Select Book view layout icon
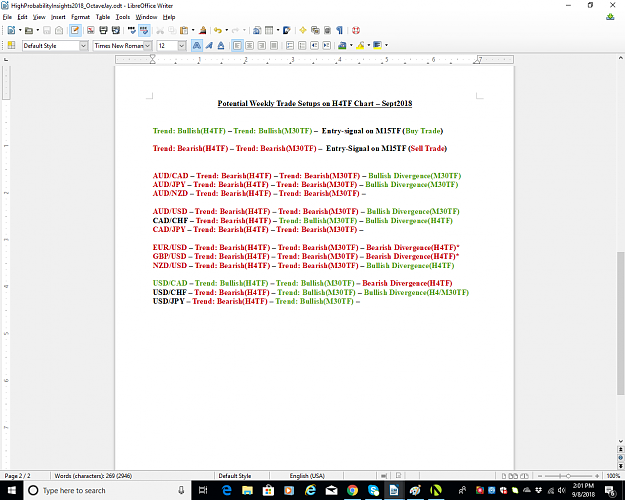The image size is (625, 500). [524, 476]
